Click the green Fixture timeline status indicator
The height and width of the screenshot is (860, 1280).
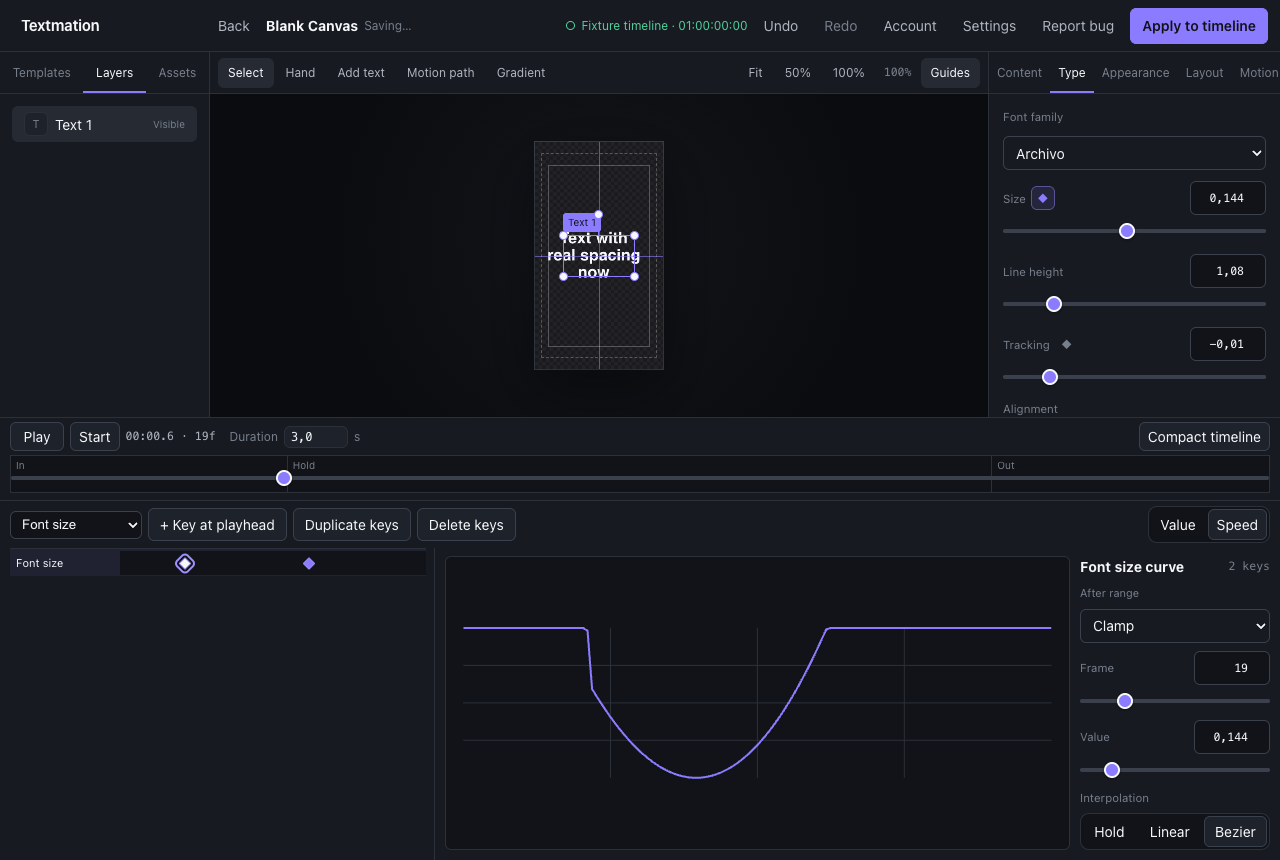click(656, 26)
